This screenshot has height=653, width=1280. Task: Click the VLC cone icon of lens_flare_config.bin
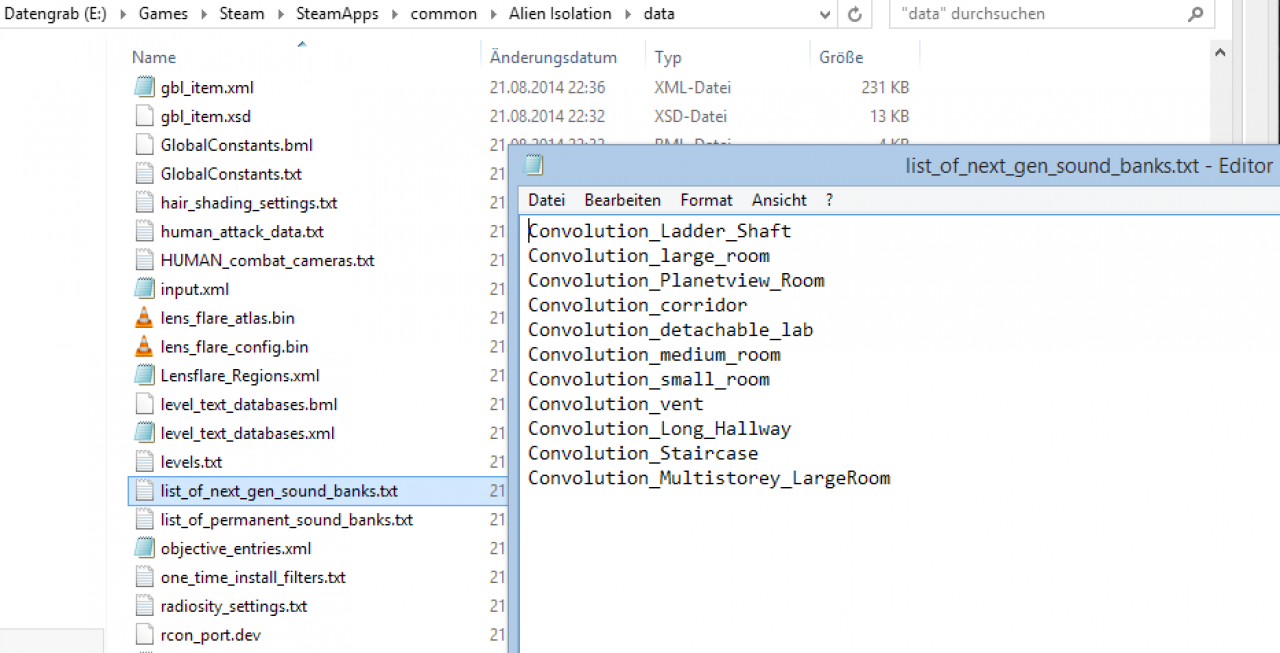tap(144, 347)
